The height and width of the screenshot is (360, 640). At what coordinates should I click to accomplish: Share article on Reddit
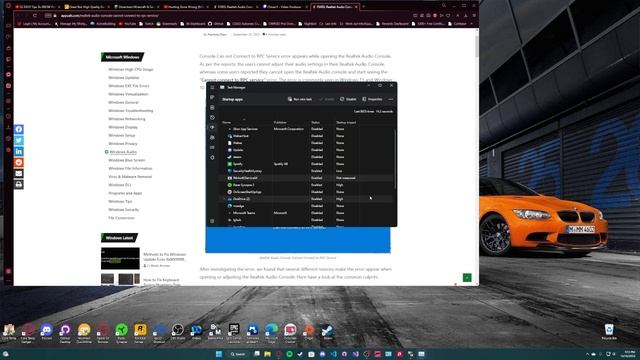pos(19,162)
